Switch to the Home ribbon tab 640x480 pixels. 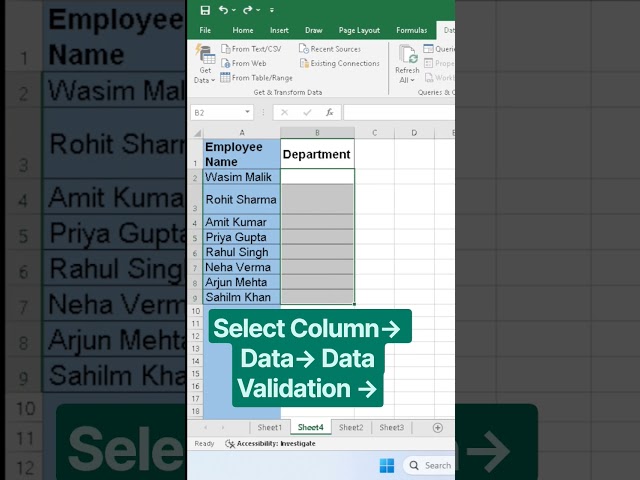(243, 30)
